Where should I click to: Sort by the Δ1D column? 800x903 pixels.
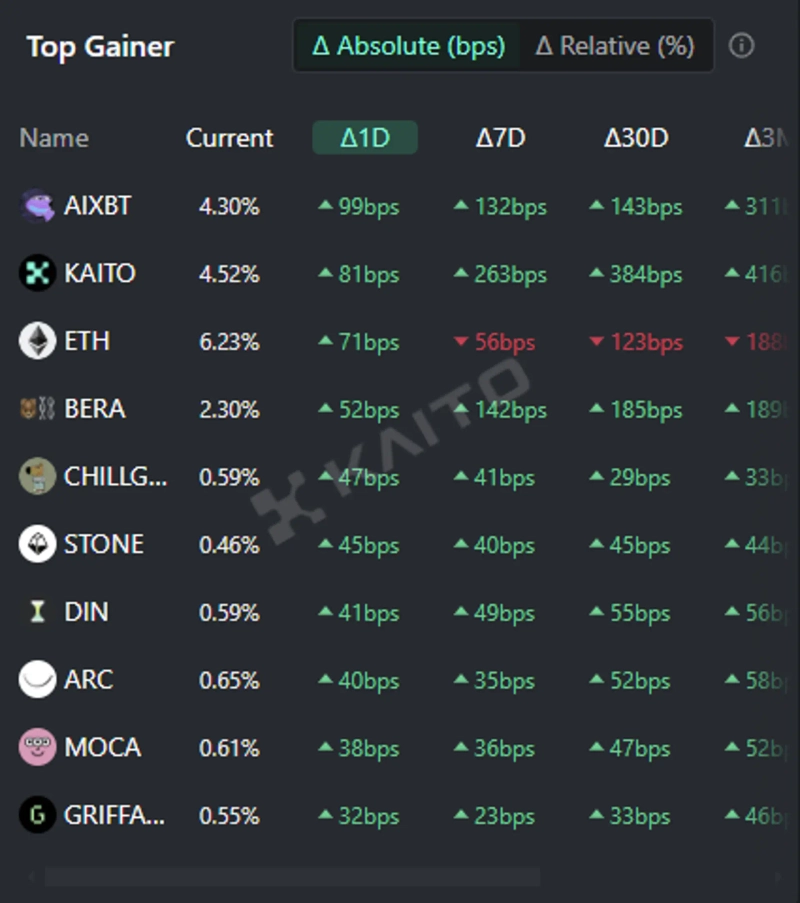(x=365, y=138)
